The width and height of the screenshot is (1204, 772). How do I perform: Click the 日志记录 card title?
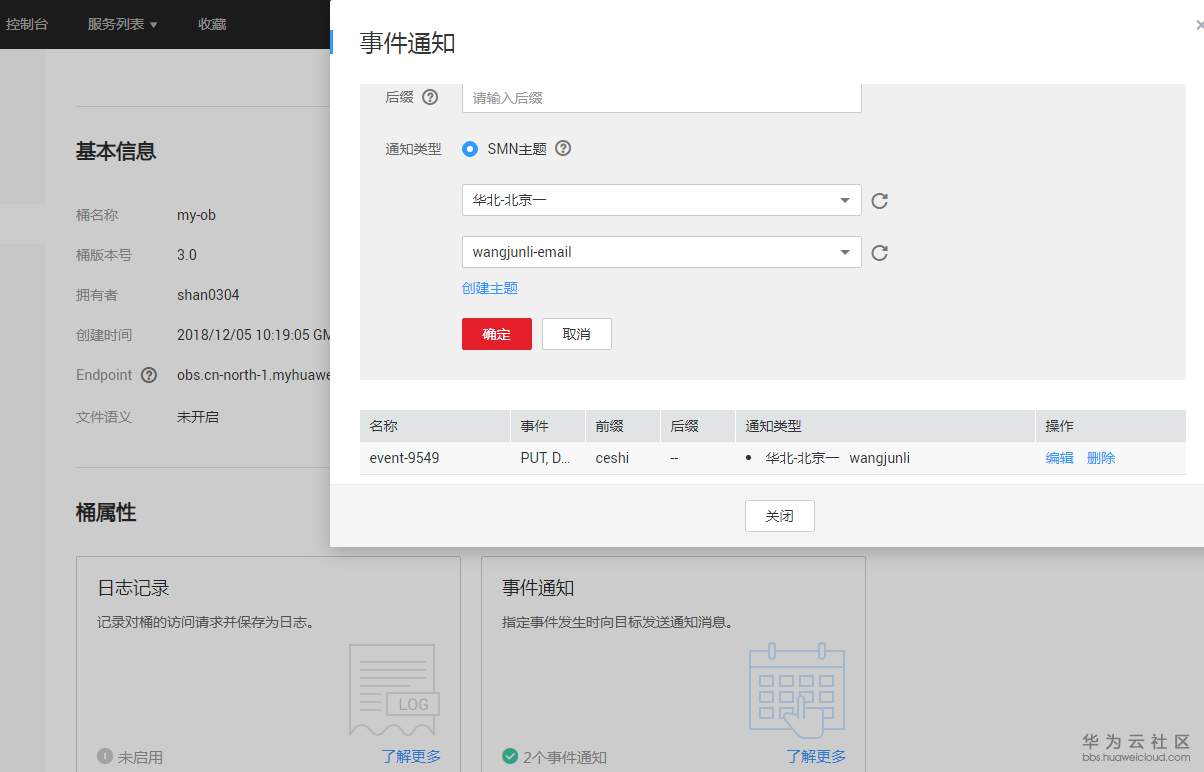click(x=133, y=588)
